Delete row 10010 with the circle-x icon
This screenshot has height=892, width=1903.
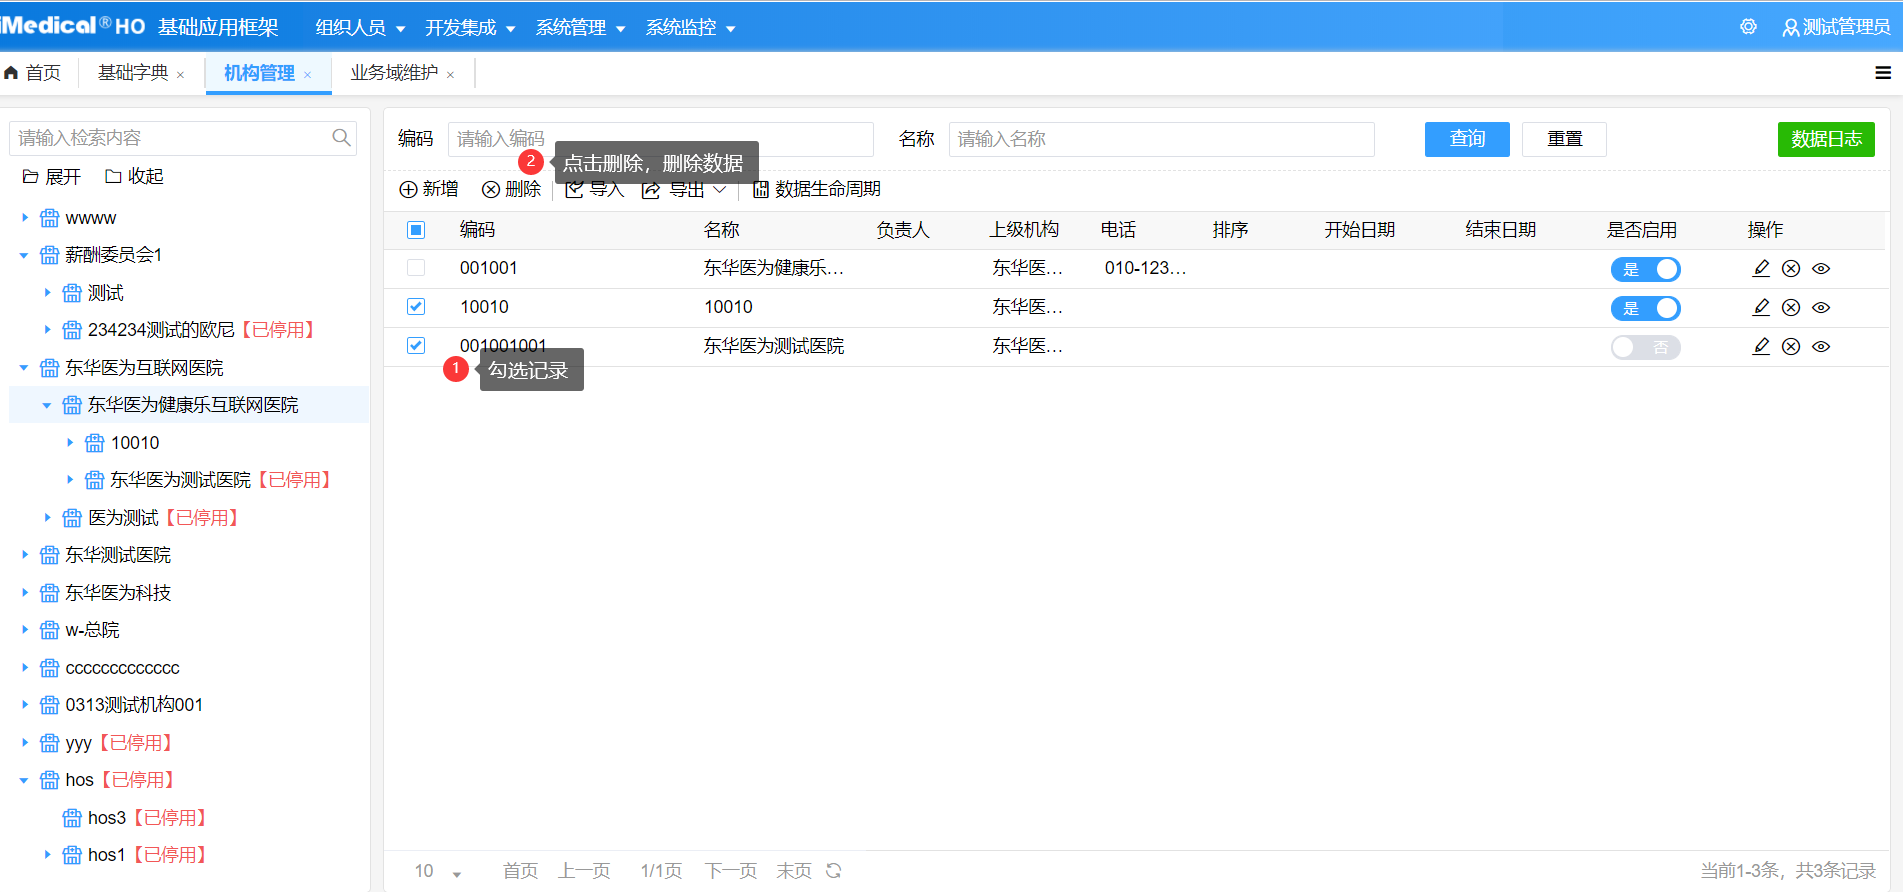tap(1791, 307)
